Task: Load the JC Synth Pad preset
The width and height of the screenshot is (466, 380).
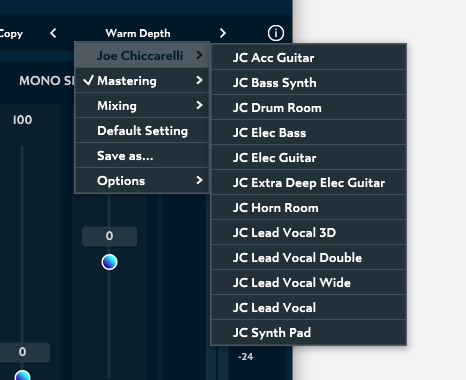Action: [x=309, y=332]
